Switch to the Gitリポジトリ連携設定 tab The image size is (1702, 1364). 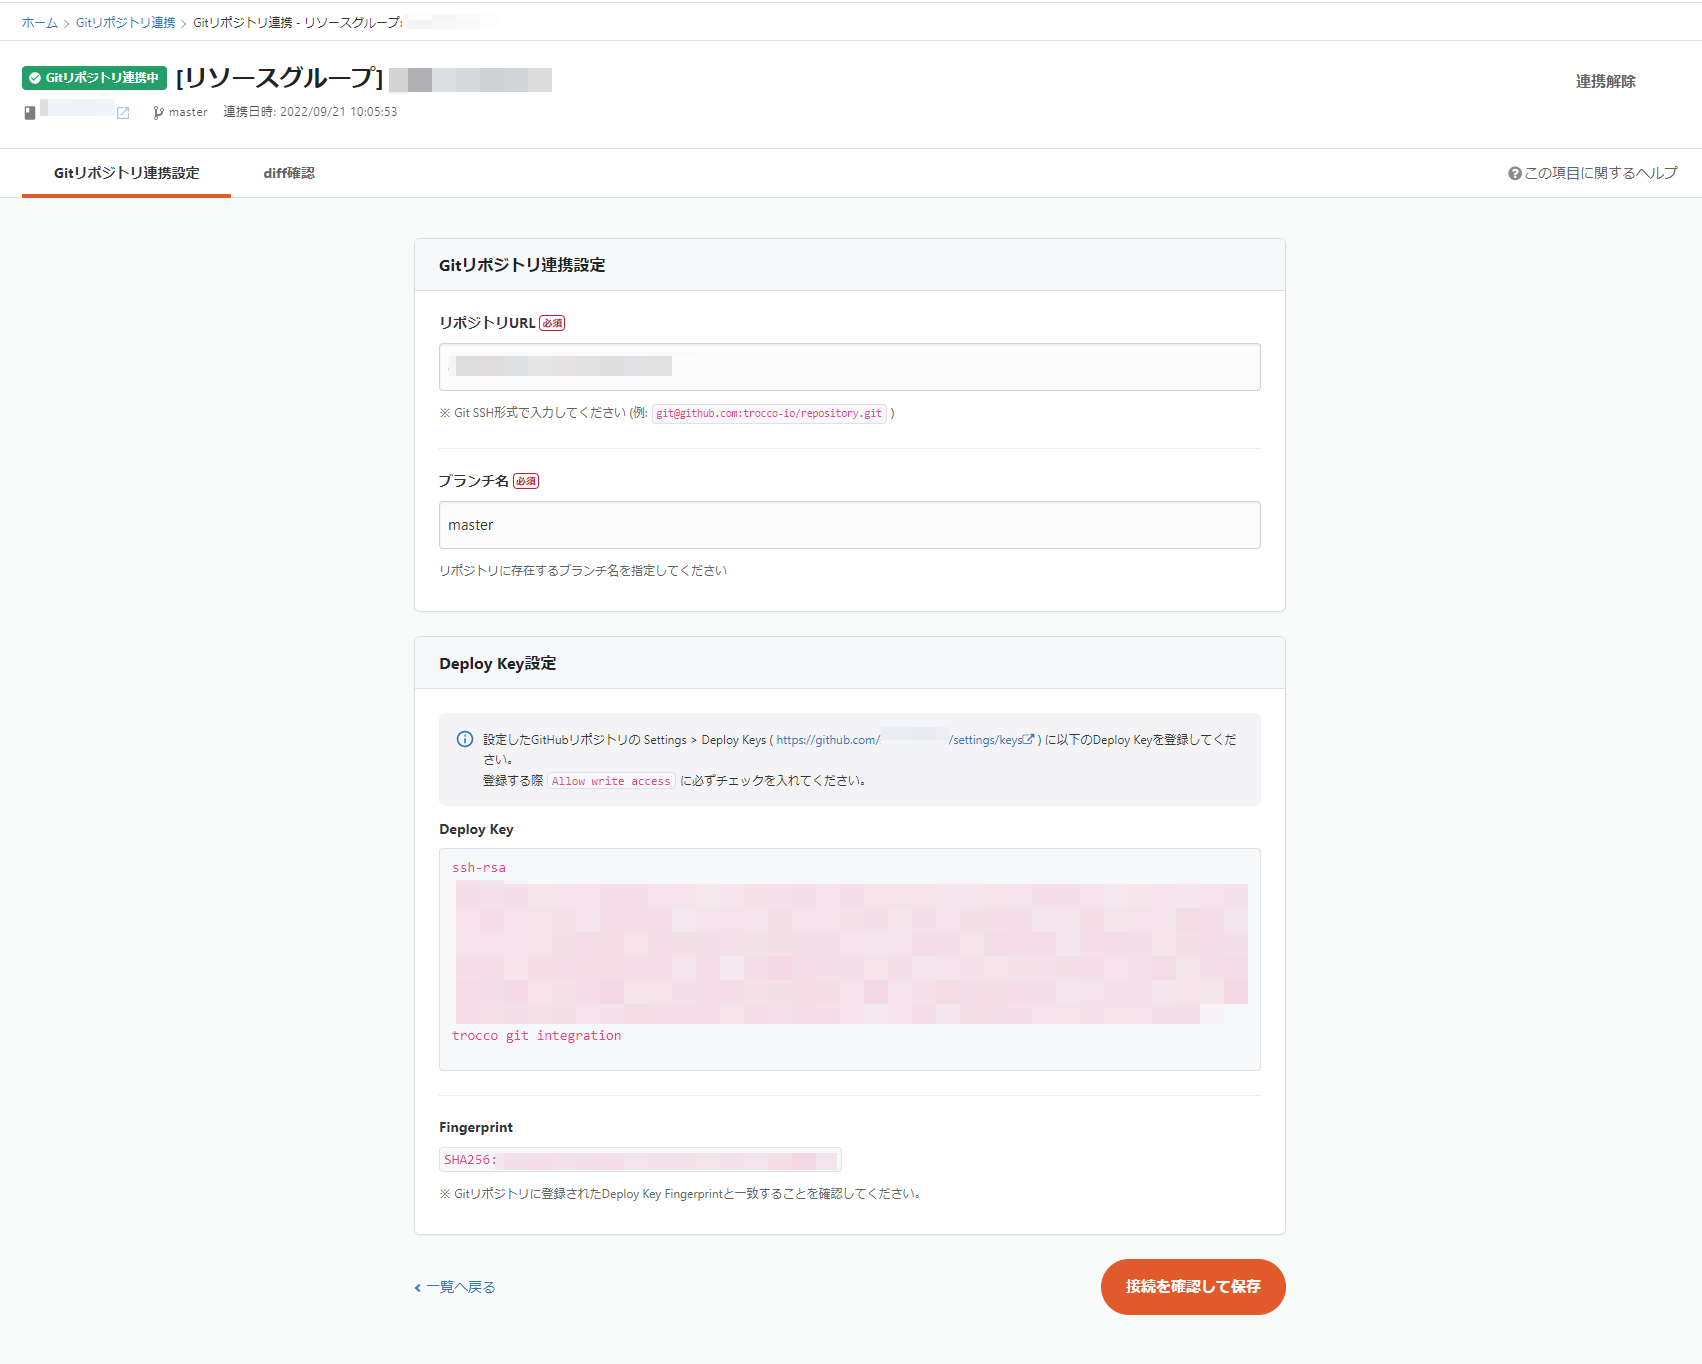[x=126, y=173]
